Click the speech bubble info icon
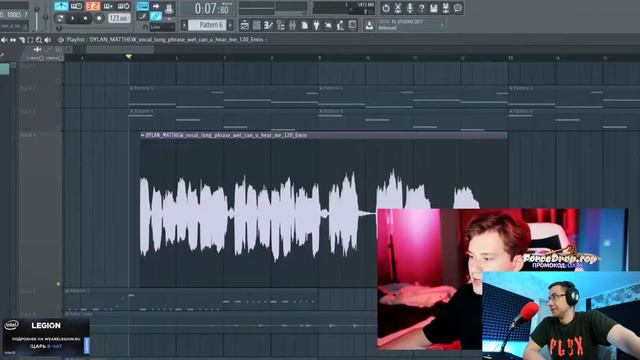This screenshot has height=360, width=640. click(458, 8)
